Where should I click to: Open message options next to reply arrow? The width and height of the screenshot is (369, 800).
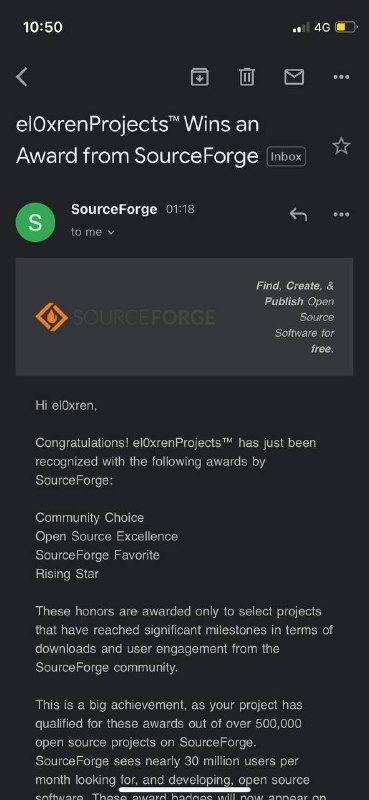tap(341, 215)
